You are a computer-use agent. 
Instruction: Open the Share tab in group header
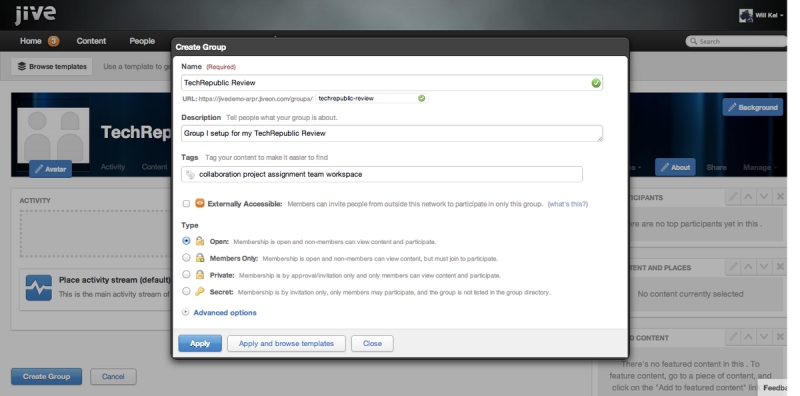[716, 167]
